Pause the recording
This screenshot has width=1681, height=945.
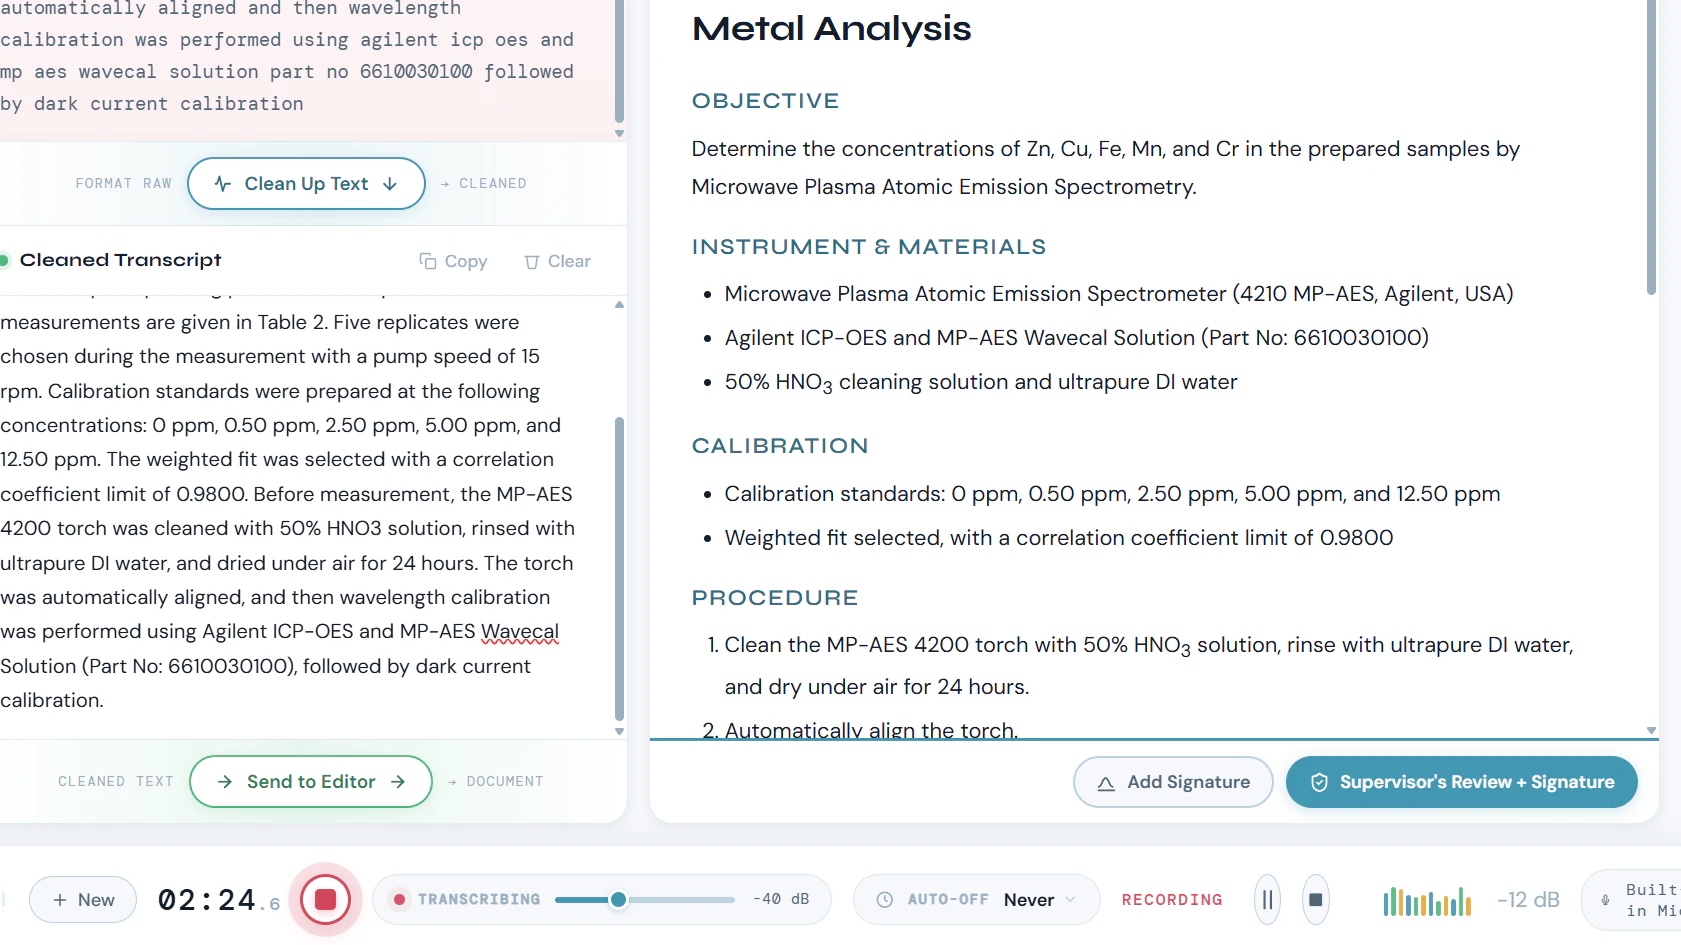[x=1267, y=899]
